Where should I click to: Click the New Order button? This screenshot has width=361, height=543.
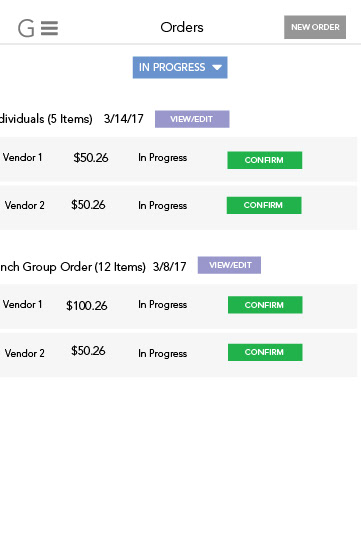315,27
